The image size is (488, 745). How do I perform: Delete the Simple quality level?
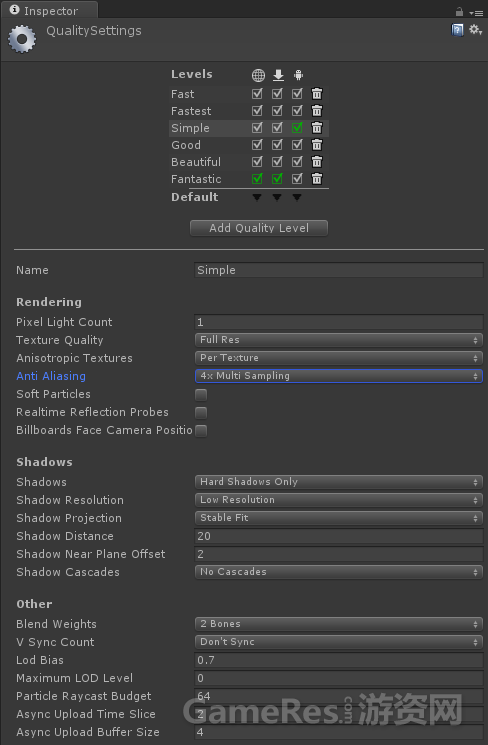coord(317,128)
